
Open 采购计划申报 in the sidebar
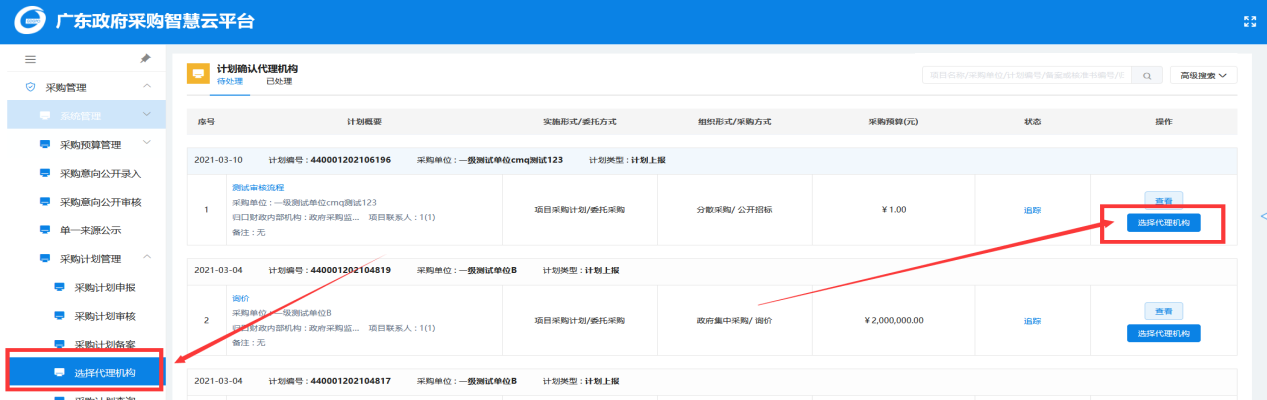tap(105, 287)
